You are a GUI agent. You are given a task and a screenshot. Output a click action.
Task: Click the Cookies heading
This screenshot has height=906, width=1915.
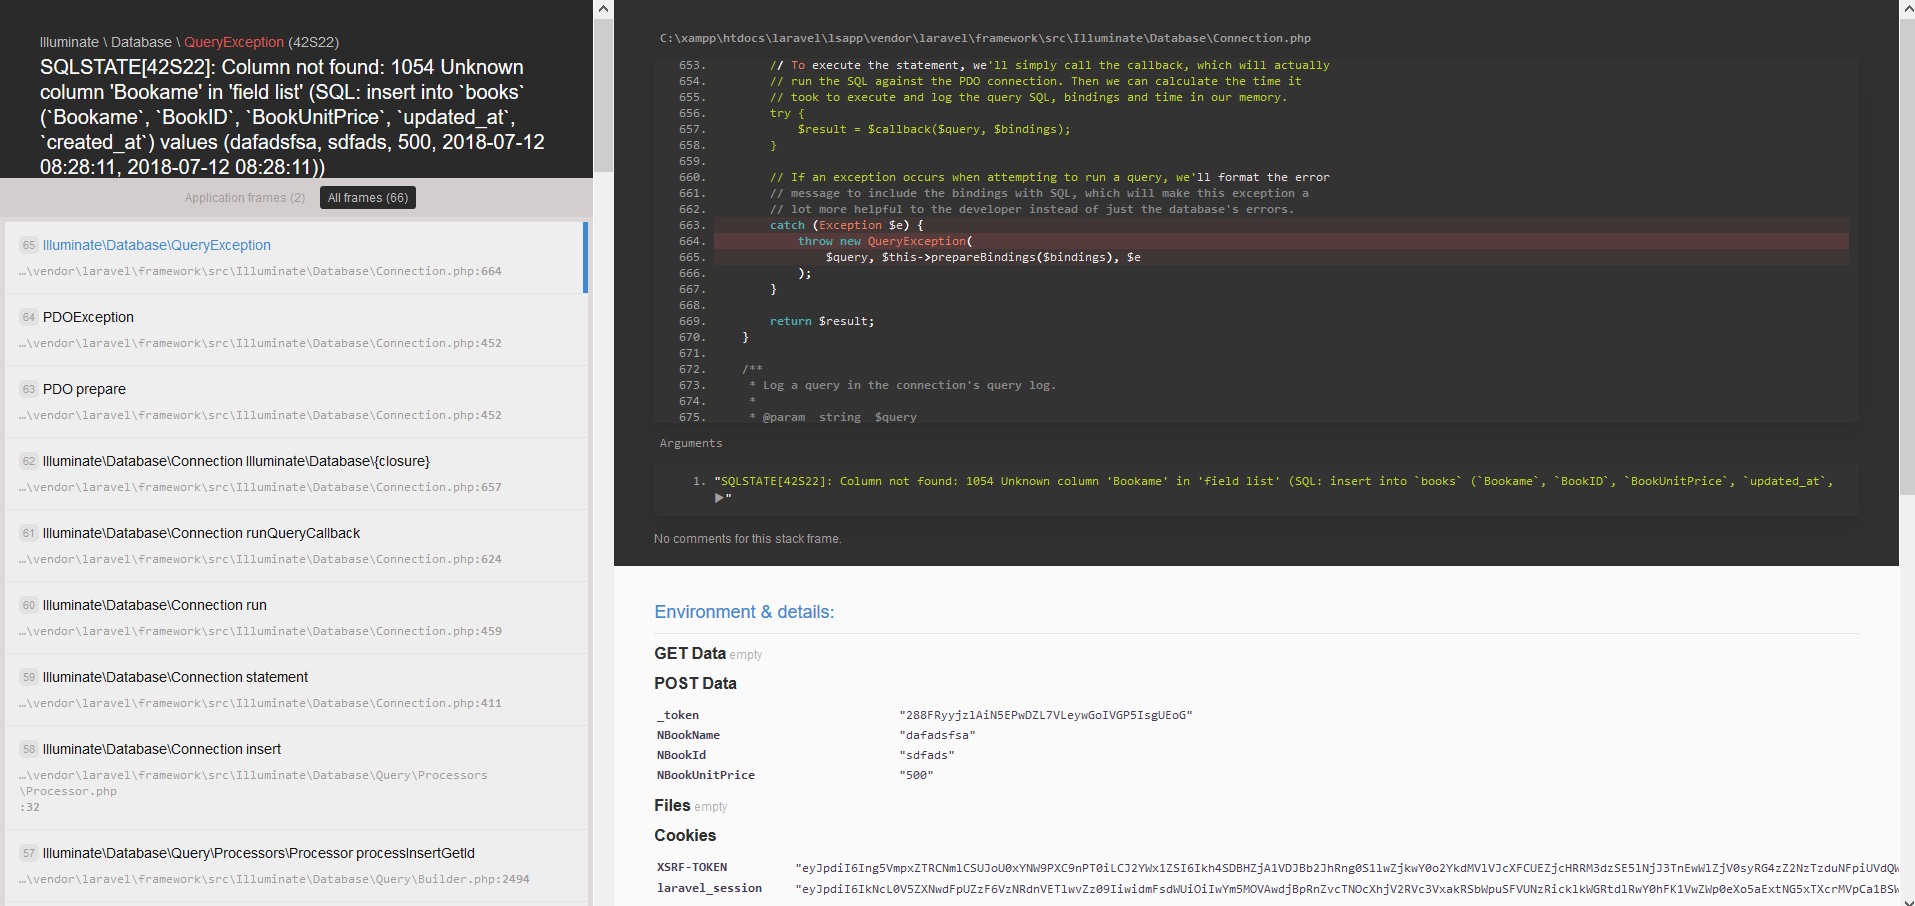(685, 835)
